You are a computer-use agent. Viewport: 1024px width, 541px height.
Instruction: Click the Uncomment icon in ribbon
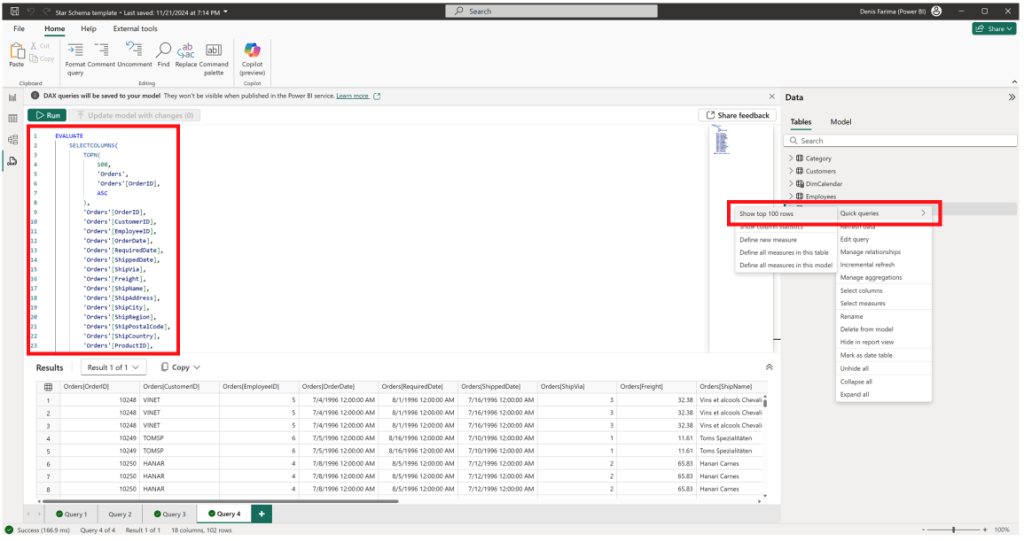click(x=134, y=49)
